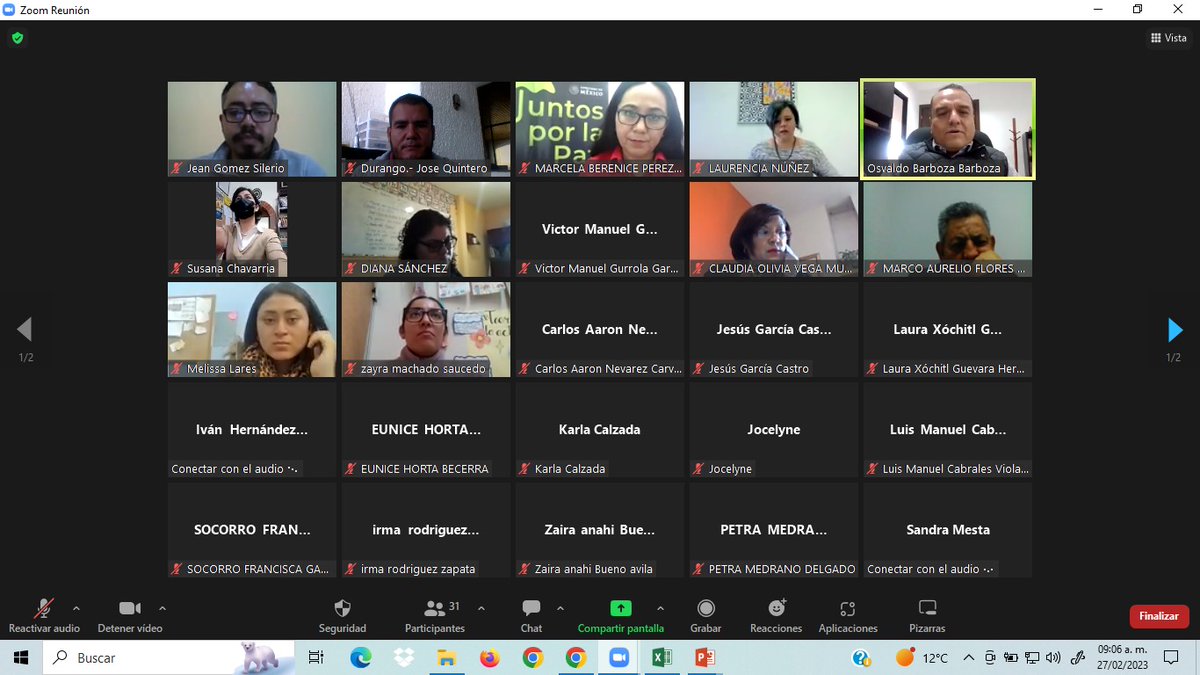Select LAURENCIA NUÑEZ video tile

[x=774, y=129]
